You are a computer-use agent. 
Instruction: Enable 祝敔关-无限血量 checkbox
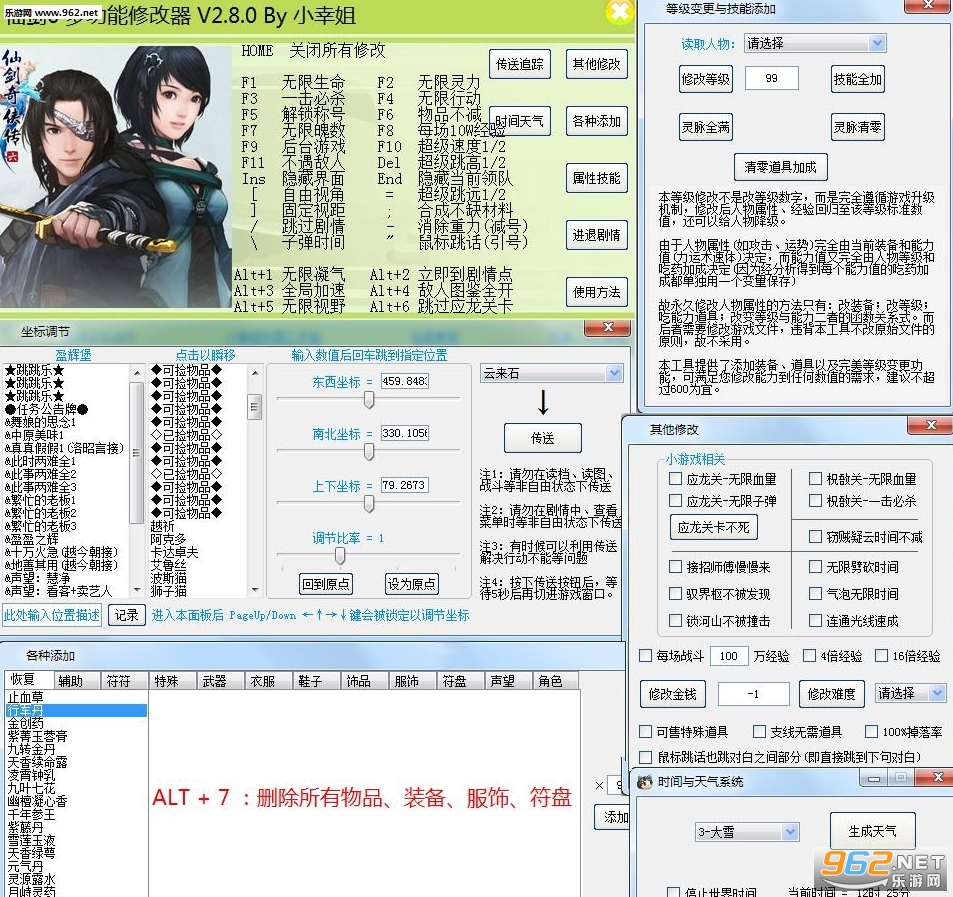[x=815, y=479]
